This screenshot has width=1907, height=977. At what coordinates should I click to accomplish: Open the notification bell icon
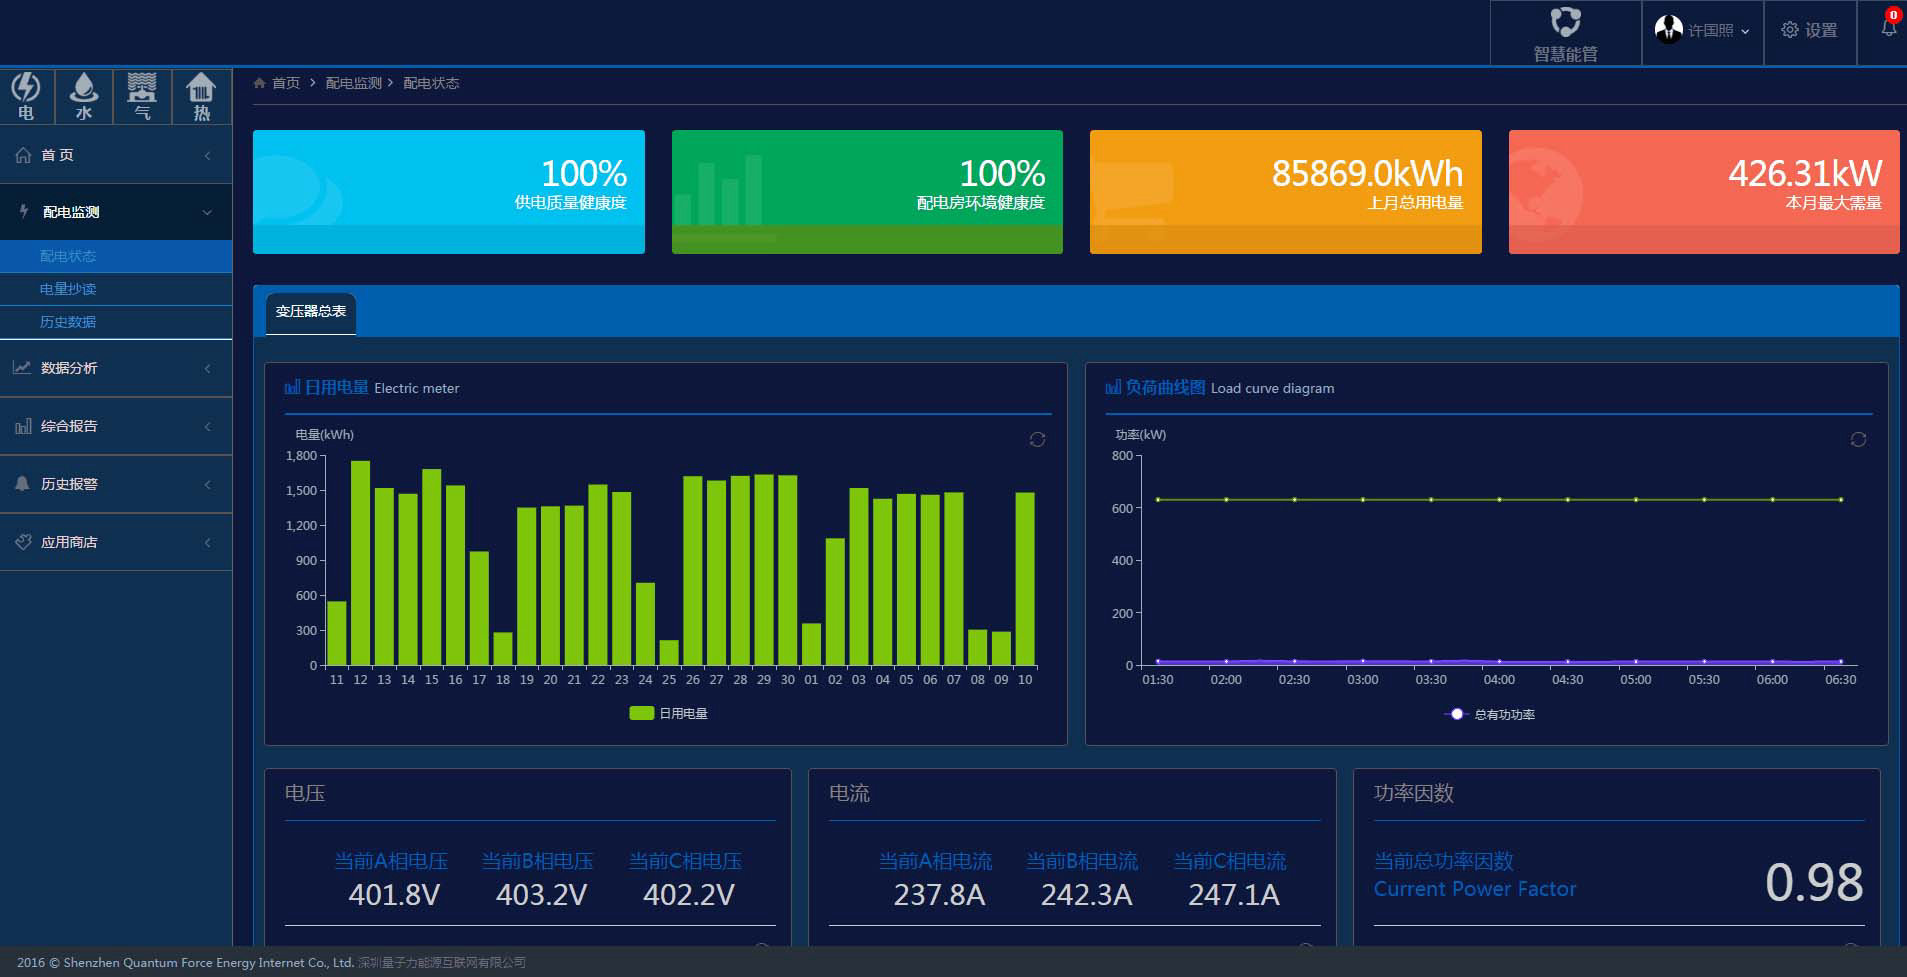pos(1888,28)
